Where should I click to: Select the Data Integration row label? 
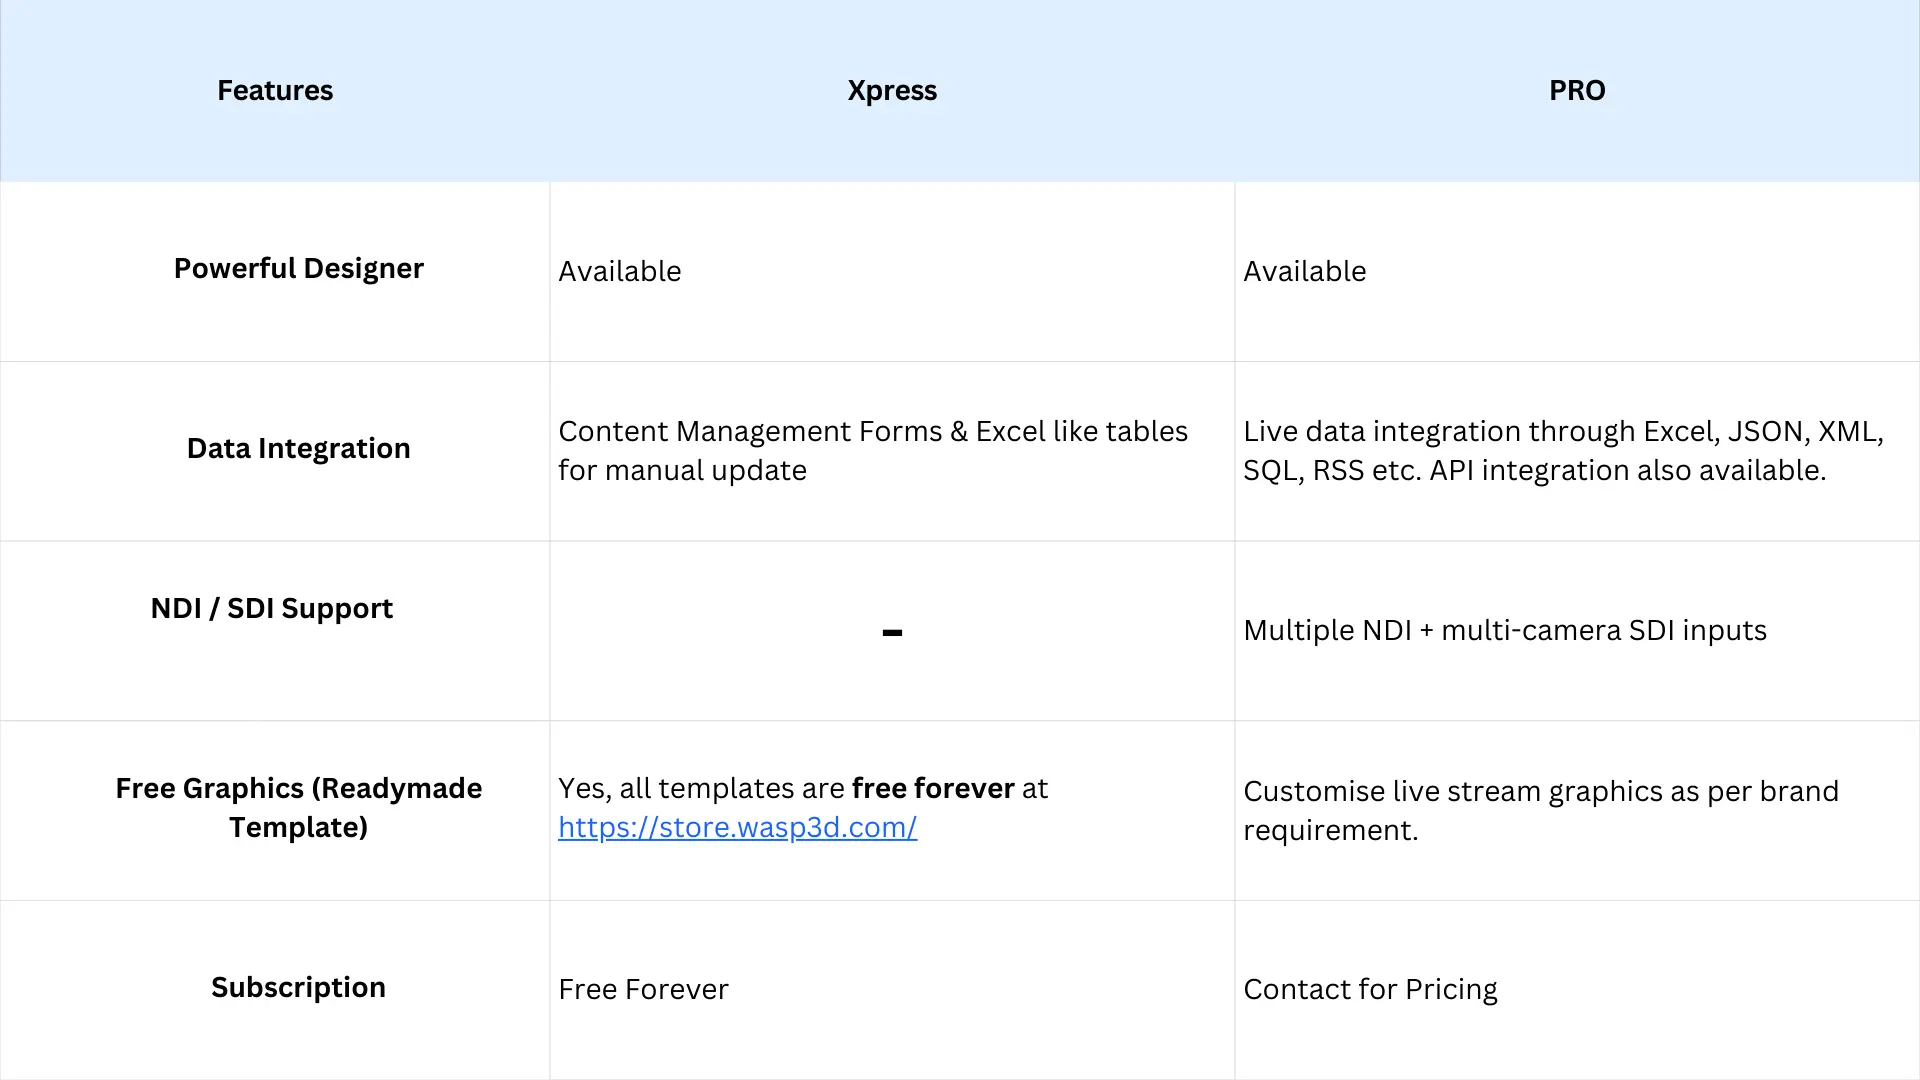point(298,448)
